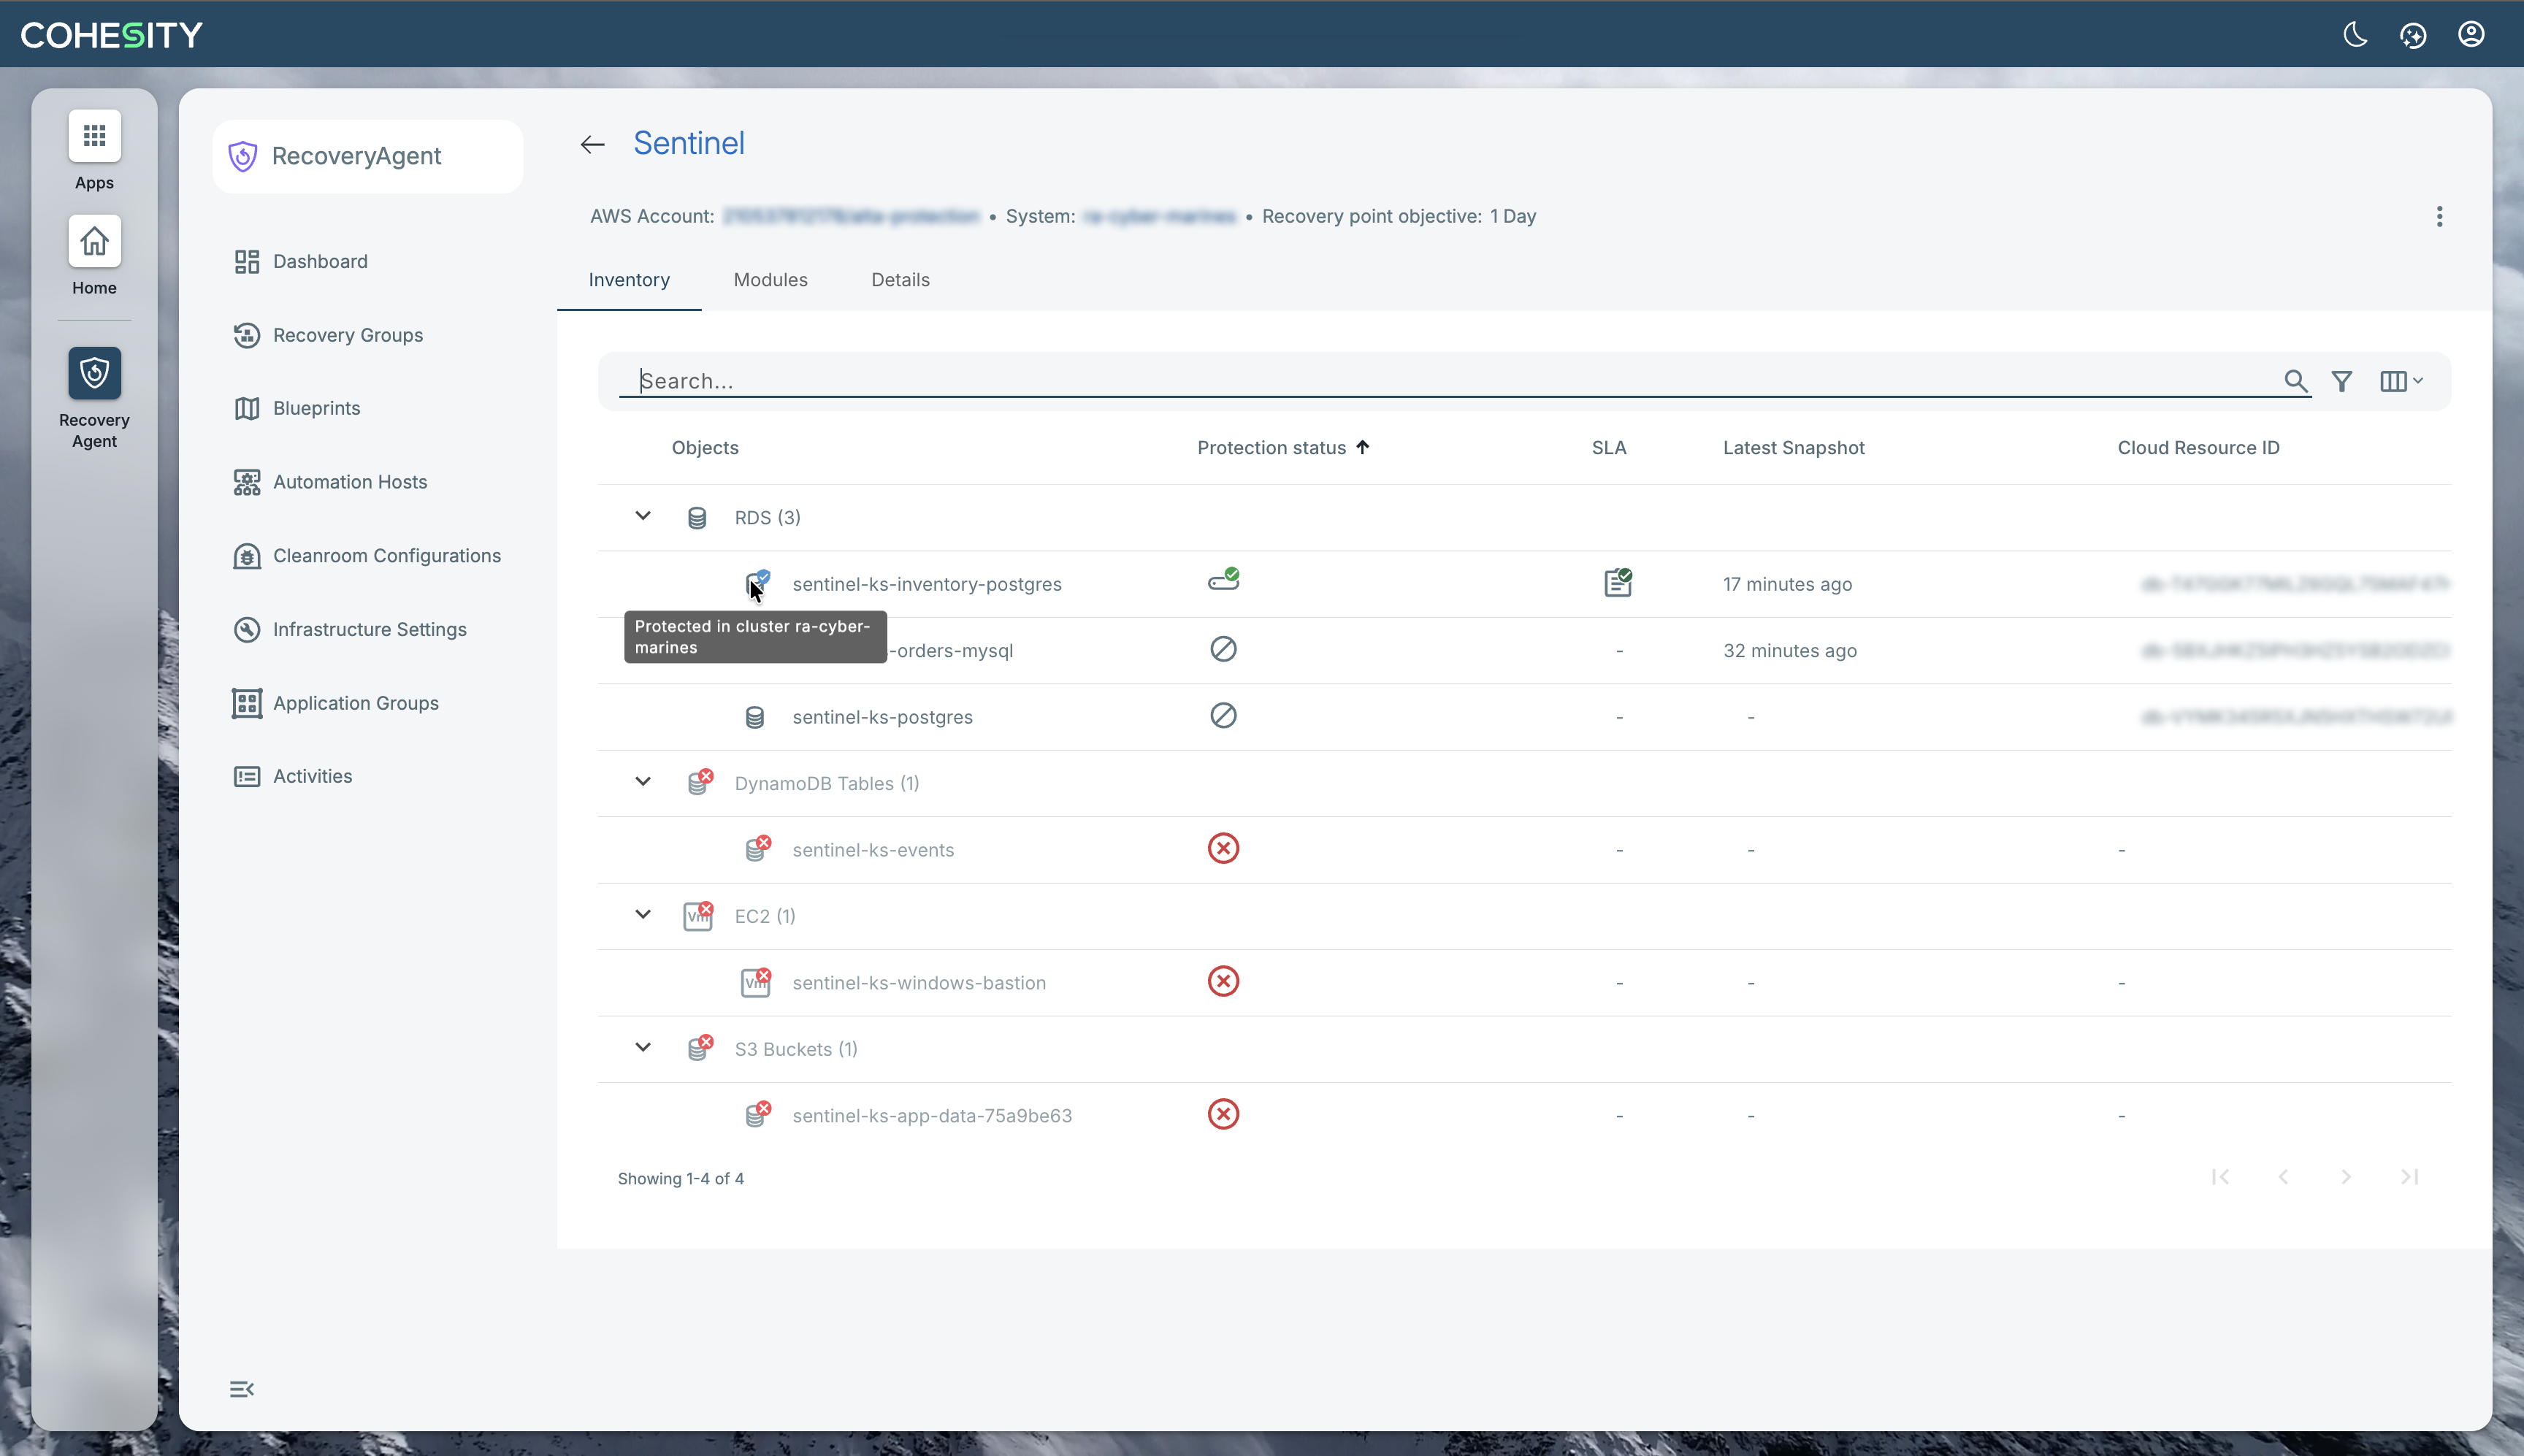This screenshot has width=2524, height=1456.
Task: Open the column chooser dropdown
Action: point(2400,381)
